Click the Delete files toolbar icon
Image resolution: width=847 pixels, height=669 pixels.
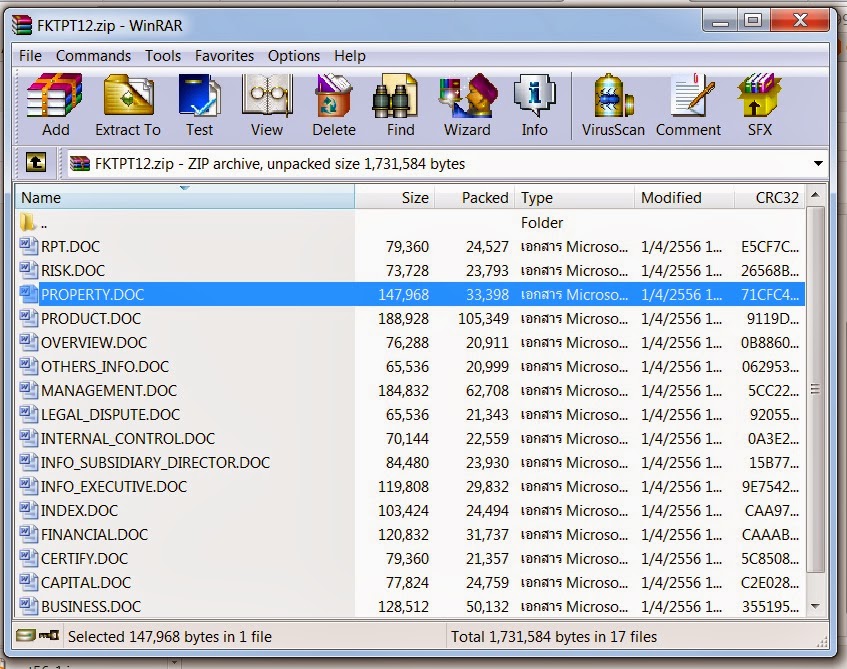(333, 105)
